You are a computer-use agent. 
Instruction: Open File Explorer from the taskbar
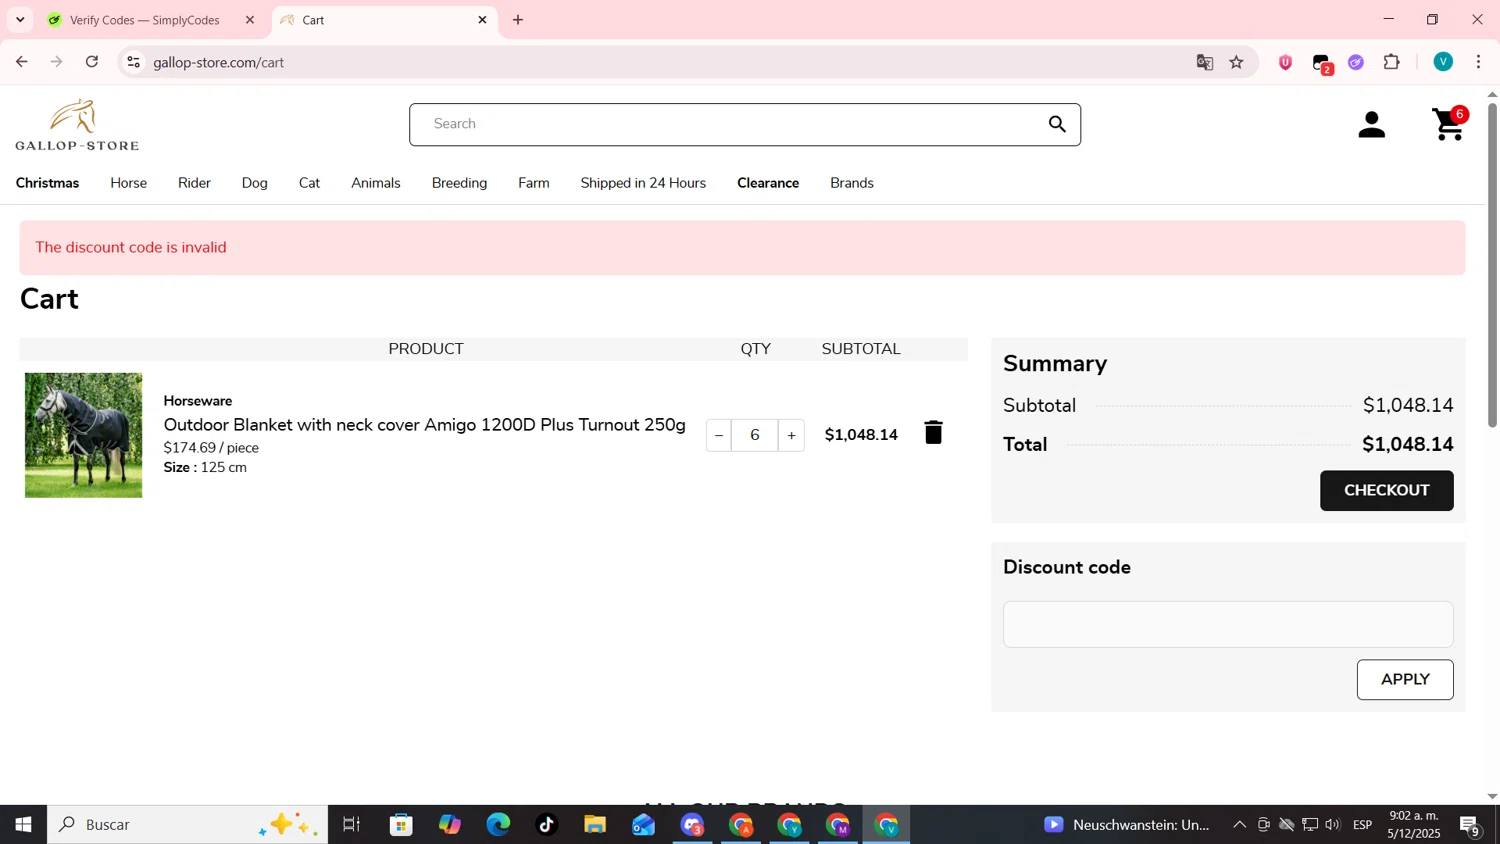coord(595,825)
